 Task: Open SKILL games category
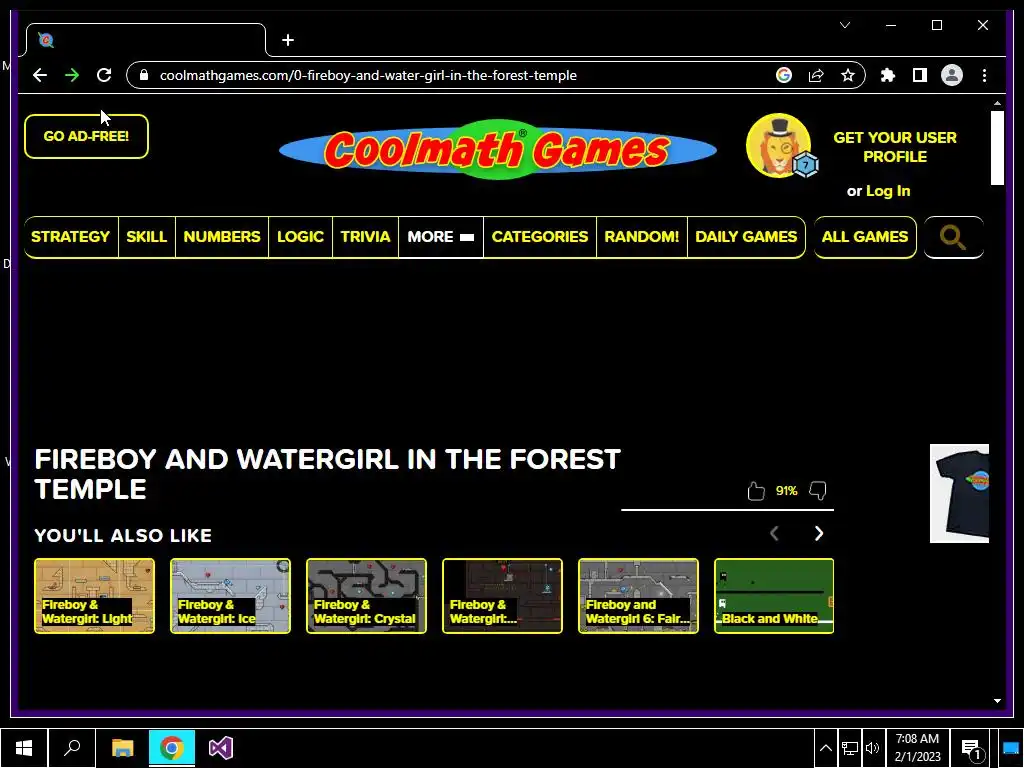146,236
